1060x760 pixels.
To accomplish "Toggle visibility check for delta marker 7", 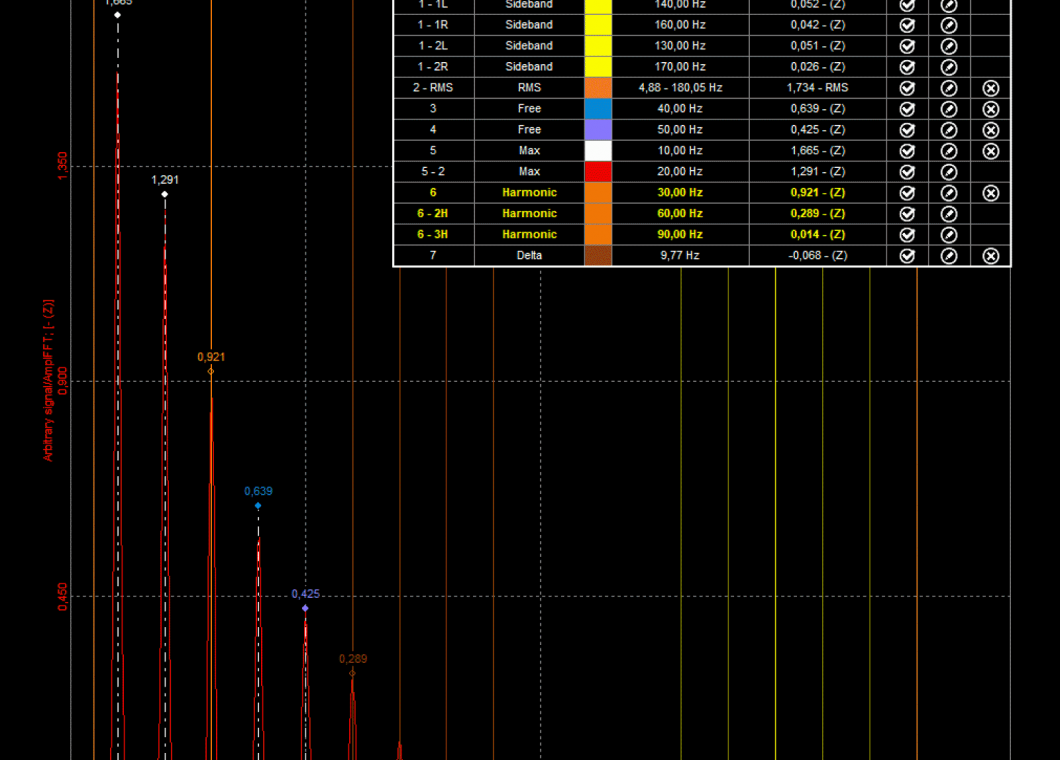I will click(x=907, y=256).
